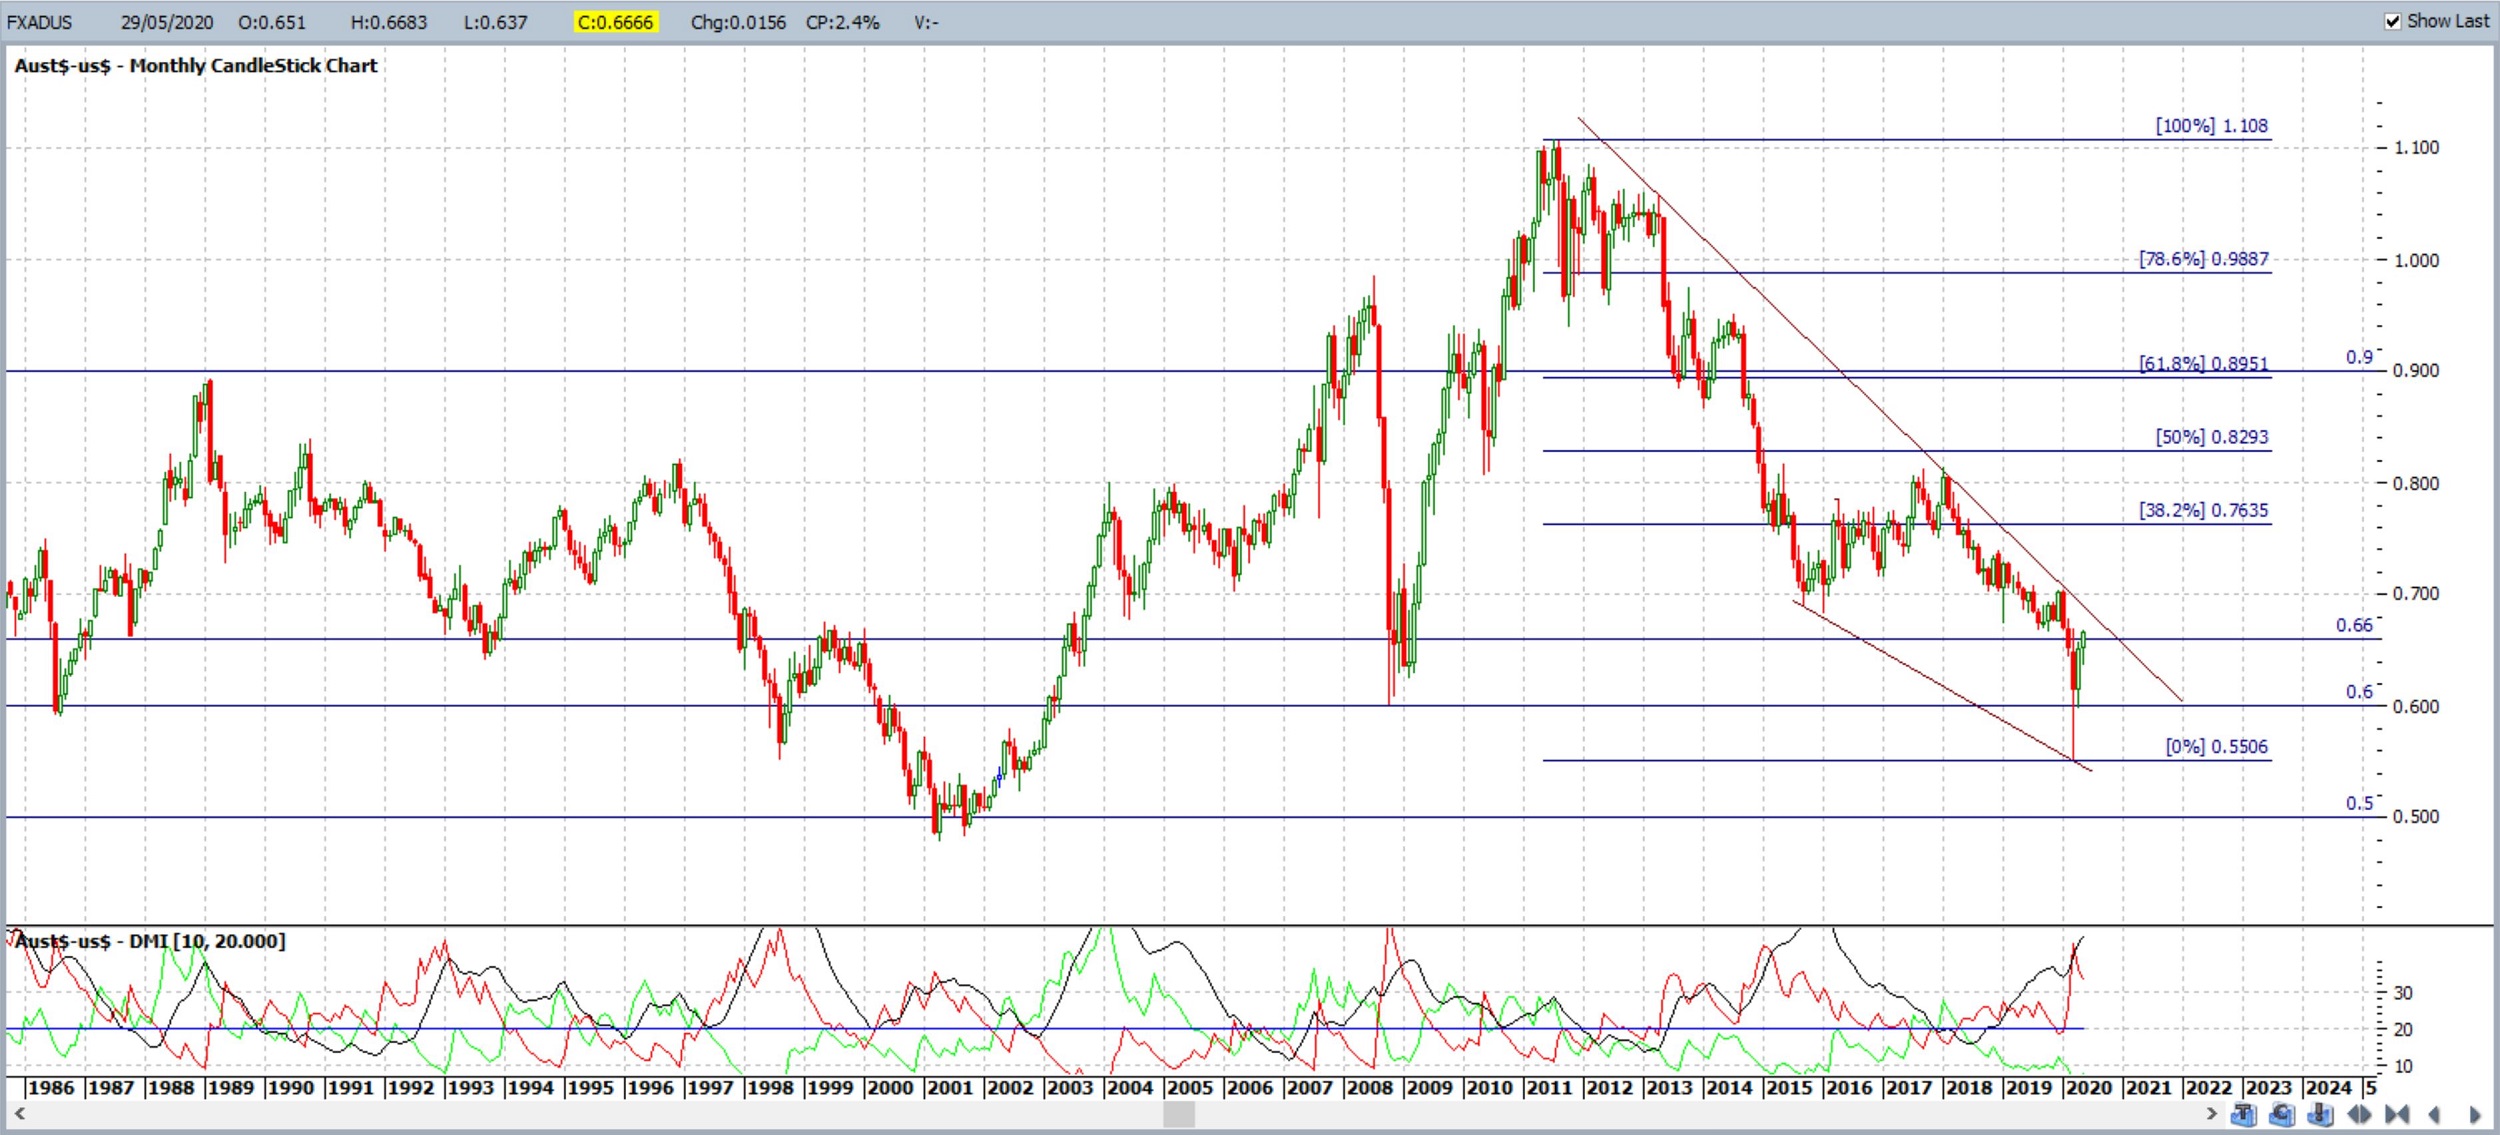Click the DMI axis value 30
This screenshot has width=2500, height=1135.
pyautogui.click(x=2403, y=993)
